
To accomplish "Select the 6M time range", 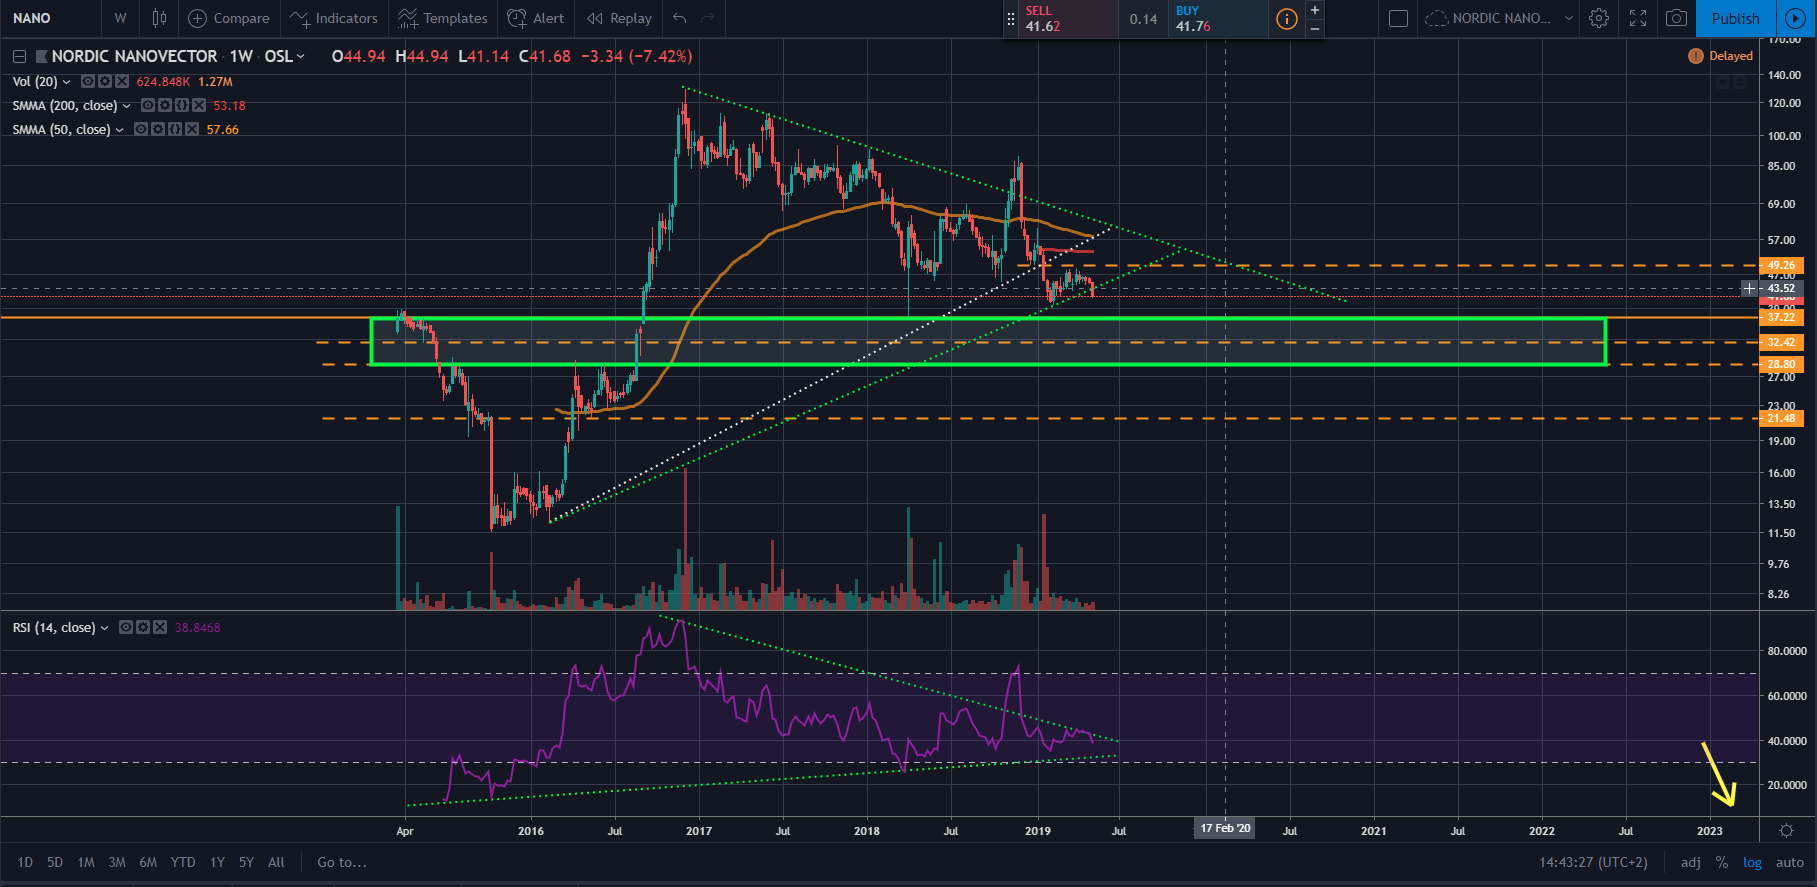I will point(148,862).
